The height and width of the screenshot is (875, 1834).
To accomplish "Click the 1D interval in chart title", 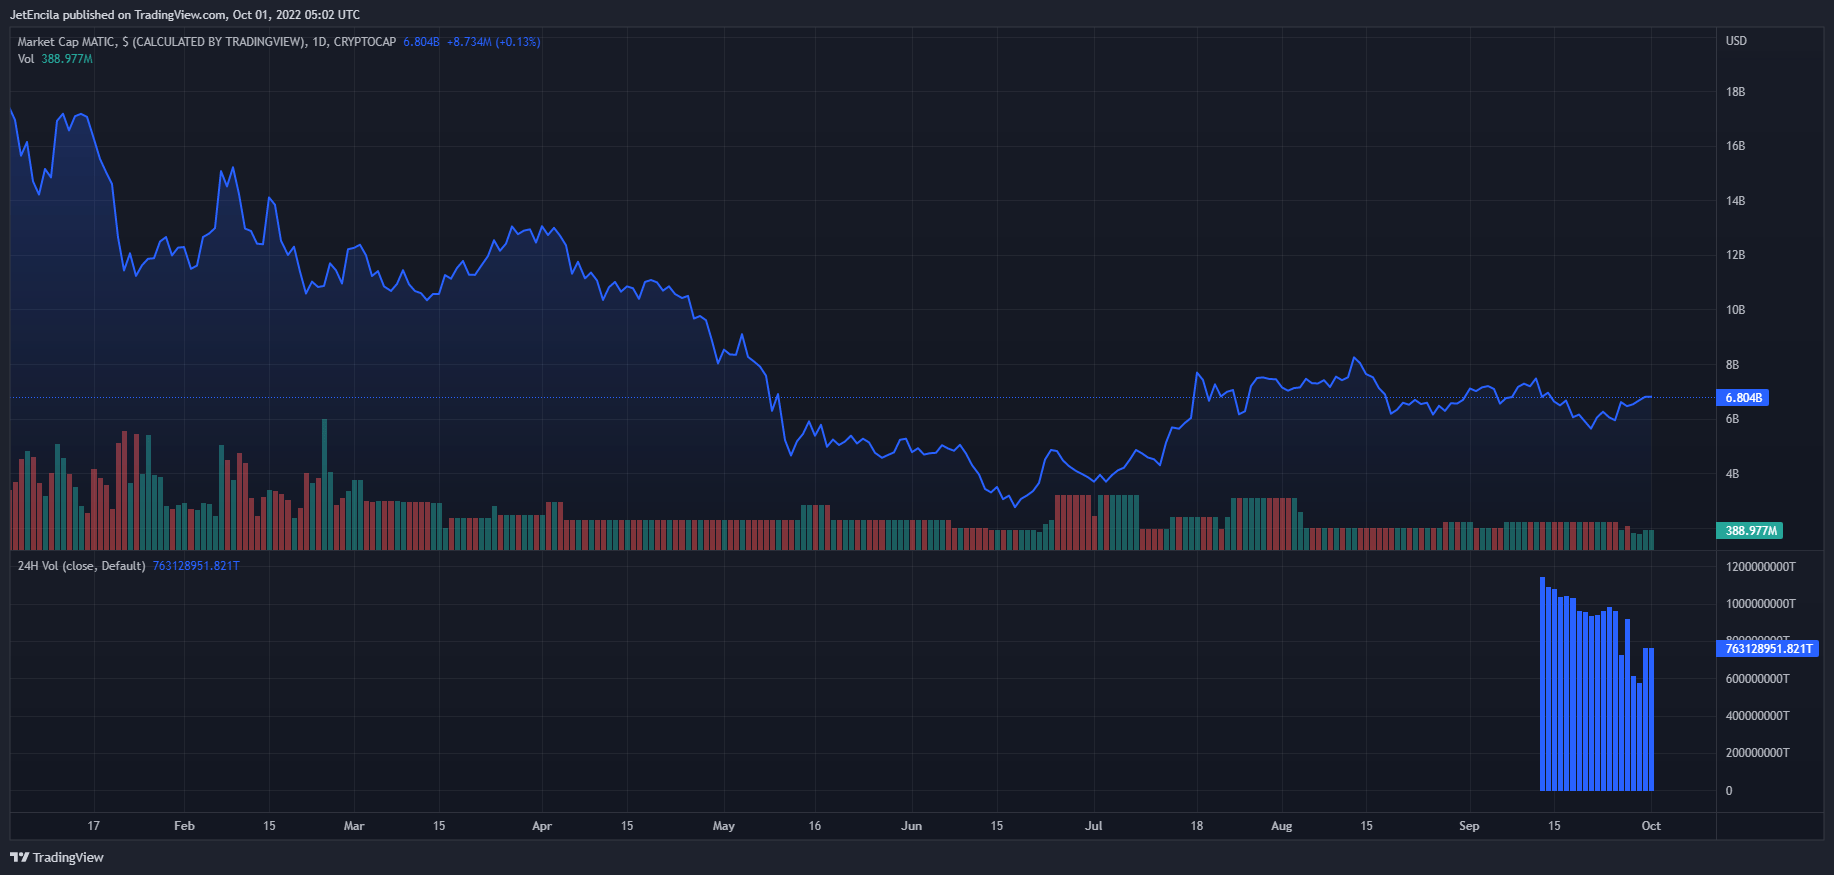I will [x=319, y=42].
